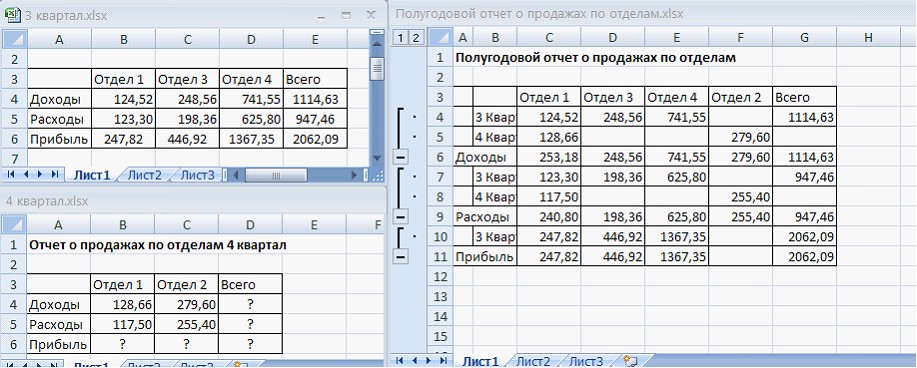Select Отдел 2 header in Полугодовой отчет
Viewport: 917px width, 368px height.
740,97
